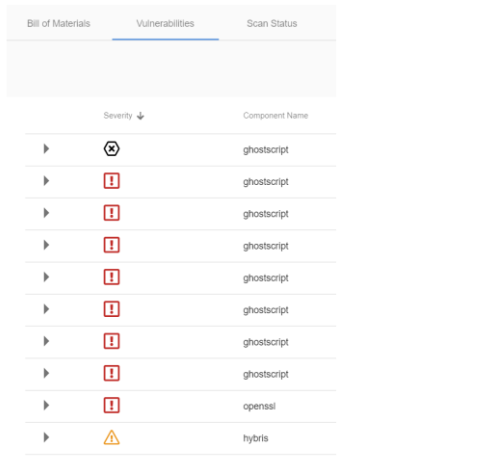Expand the last ghostscript row above openssl
Screen dimensions: 493x456
(46, 373)
